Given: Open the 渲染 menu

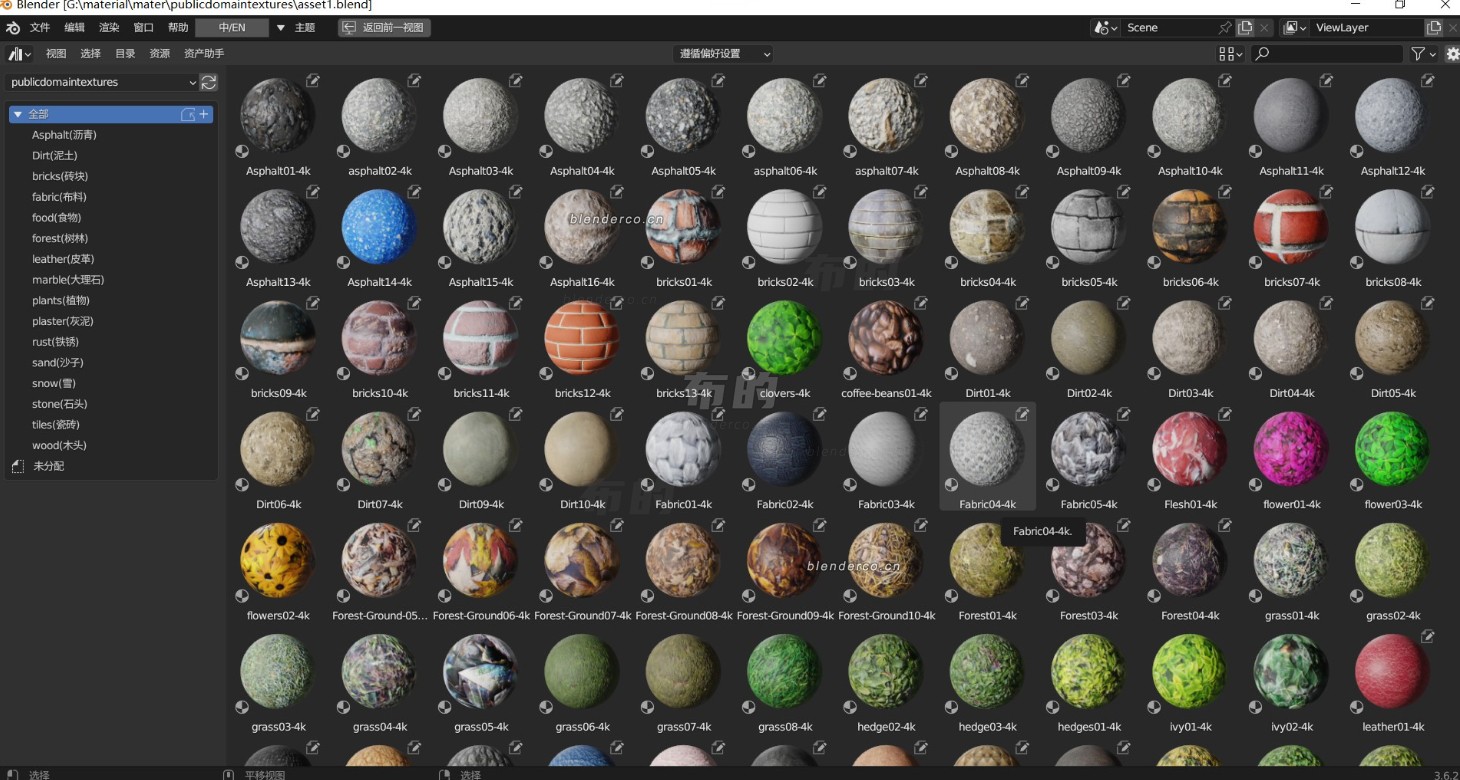Looking at the screenshot, I should [x=109, y=28].
